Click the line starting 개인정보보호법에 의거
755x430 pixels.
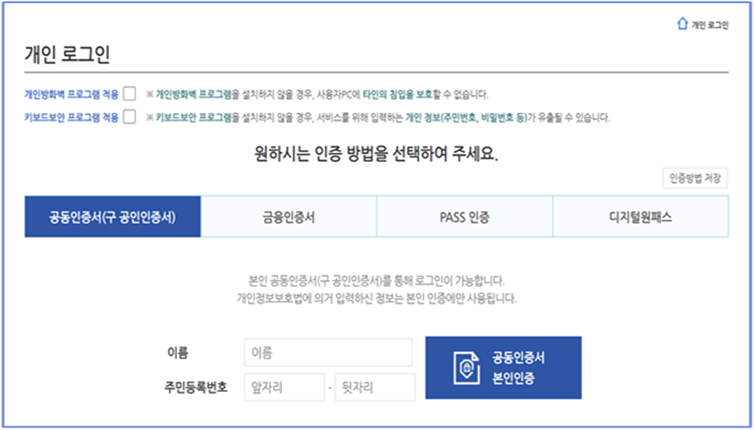coord(377,299)
